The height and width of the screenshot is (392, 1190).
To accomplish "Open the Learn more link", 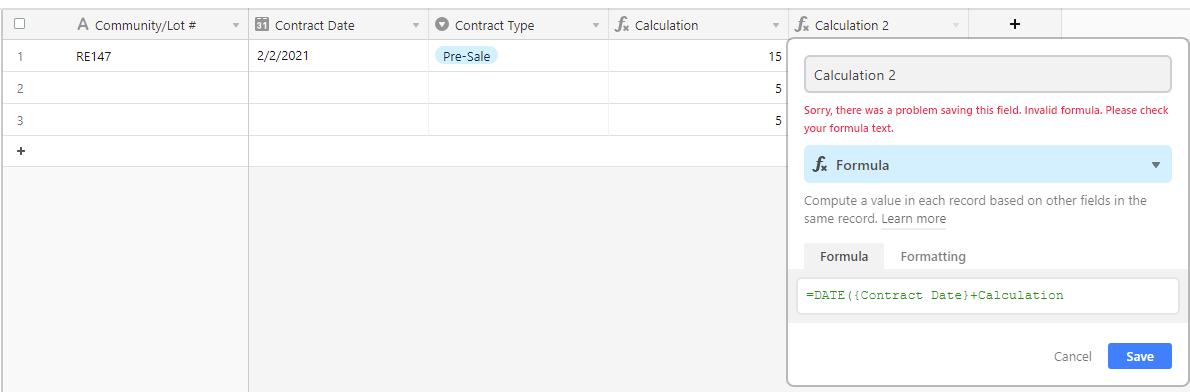I will 914,218.
